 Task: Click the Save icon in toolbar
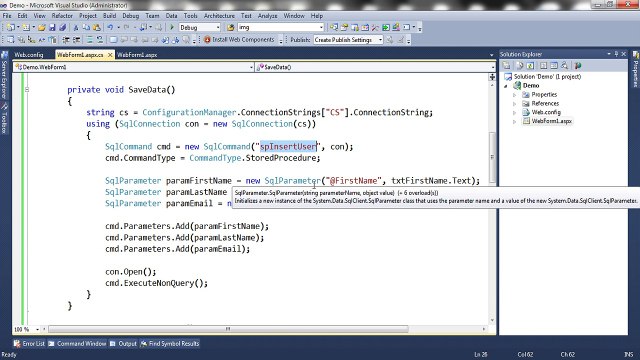point(52,27)
